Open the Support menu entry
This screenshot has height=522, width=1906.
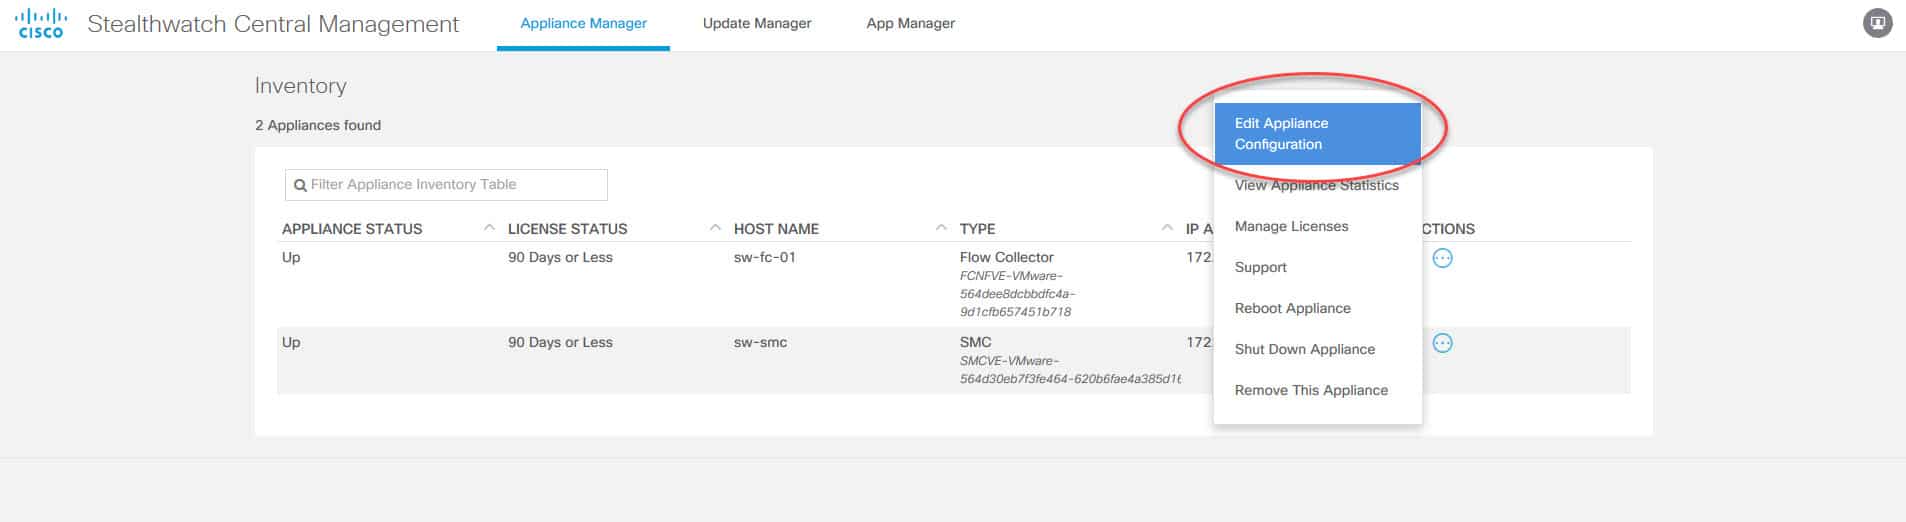click(1317, 267)
